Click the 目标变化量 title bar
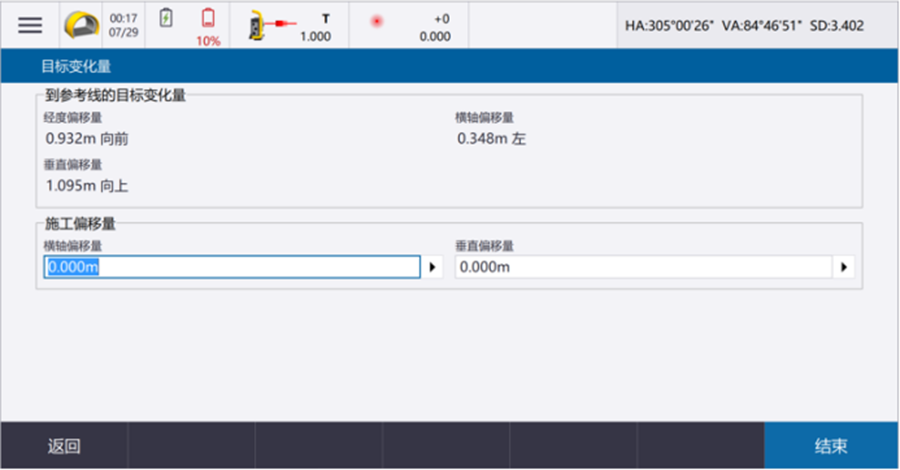 pos(449,66)
